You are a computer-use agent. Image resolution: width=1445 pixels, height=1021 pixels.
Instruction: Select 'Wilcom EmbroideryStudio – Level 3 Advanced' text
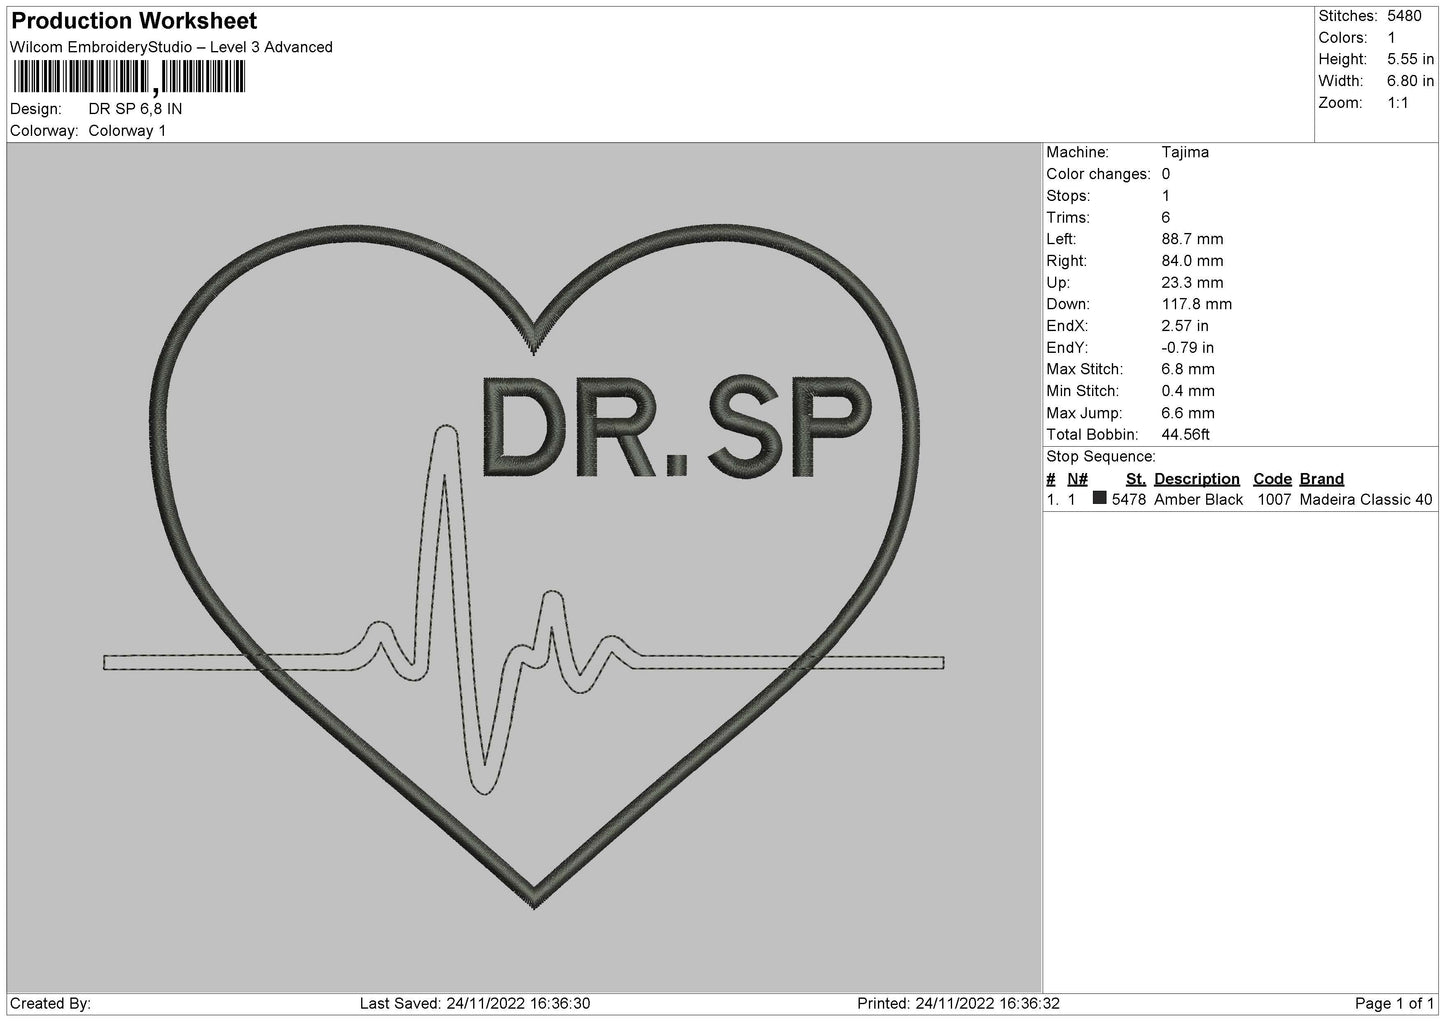[x=171, y=47]
